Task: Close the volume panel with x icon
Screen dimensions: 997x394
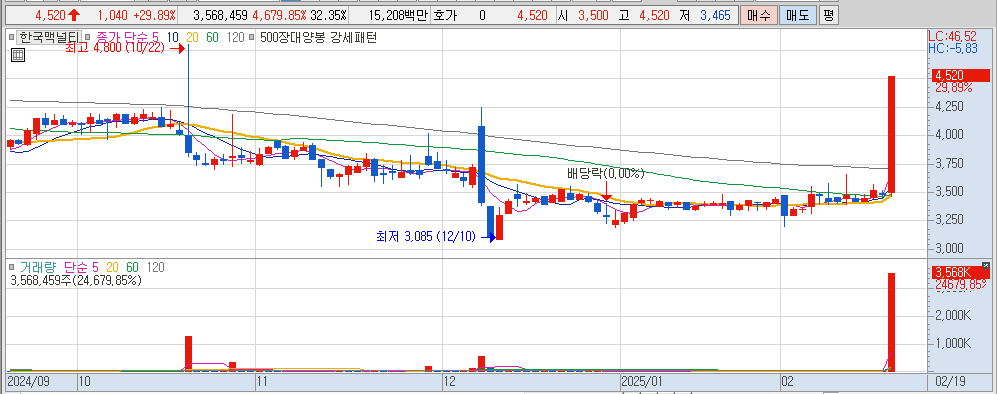Action: click(x=986, y=265)
